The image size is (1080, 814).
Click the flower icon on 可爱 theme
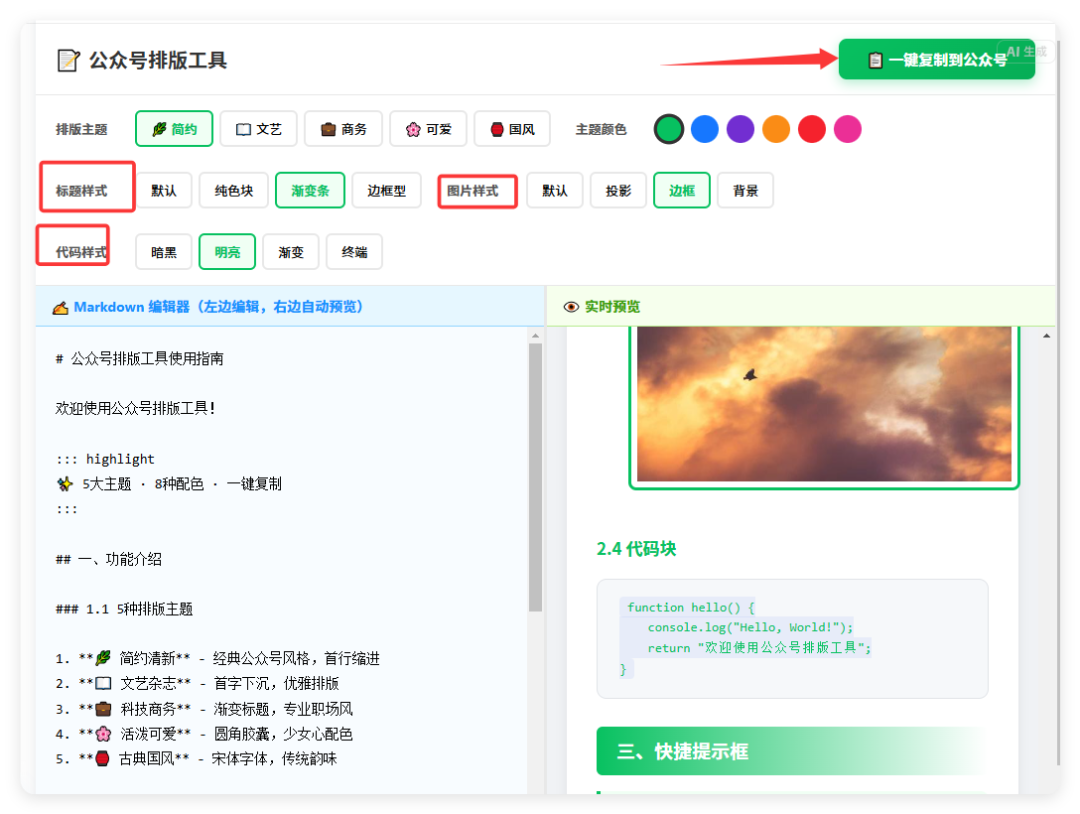(413, 129)
